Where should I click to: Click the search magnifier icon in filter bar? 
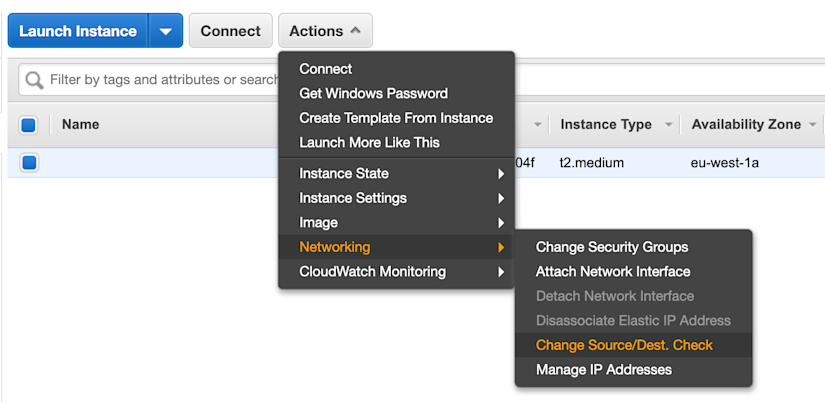pyautogui.click(x=35, y=80)
